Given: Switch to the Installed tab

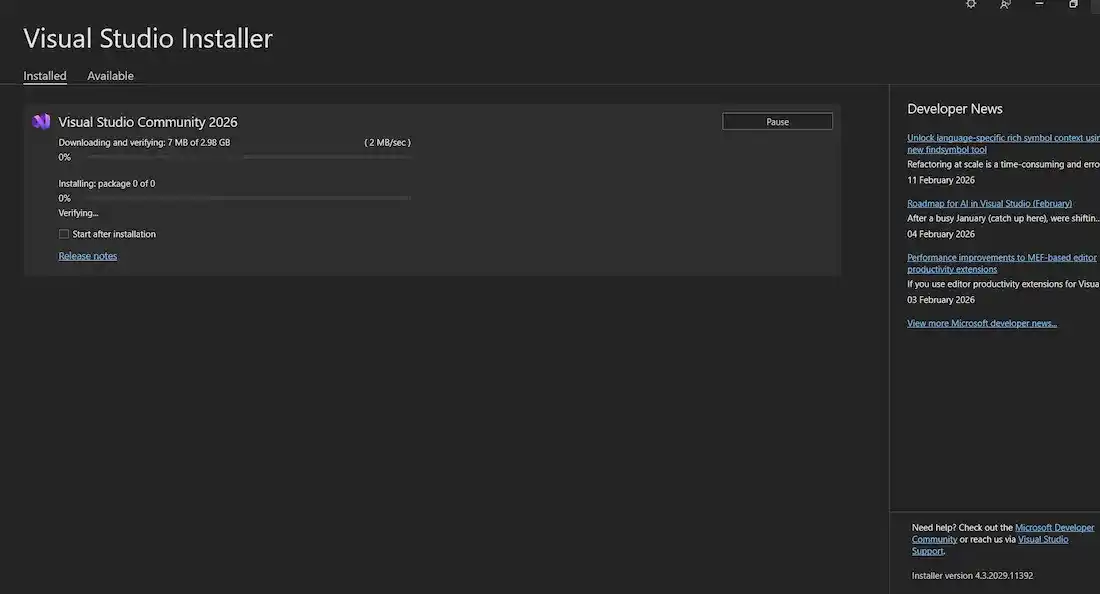Looking at the screenshot, I should [x=45, y=76].
